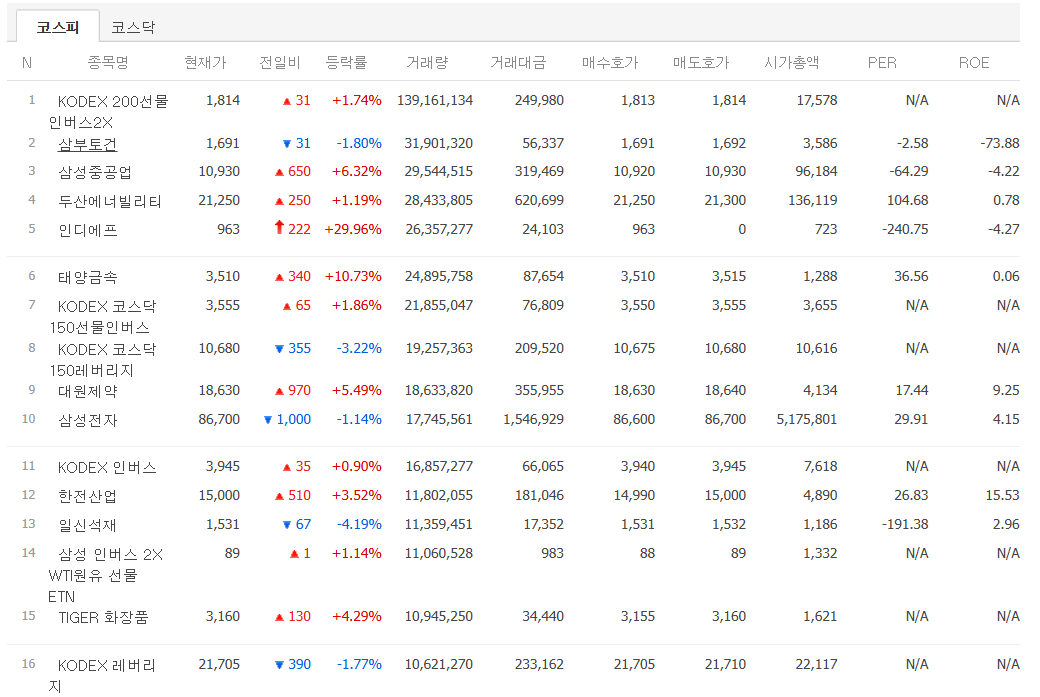Open the 일신석재 stock link
The height and width of the screenshot is (697, 1040).
[88, 525]
